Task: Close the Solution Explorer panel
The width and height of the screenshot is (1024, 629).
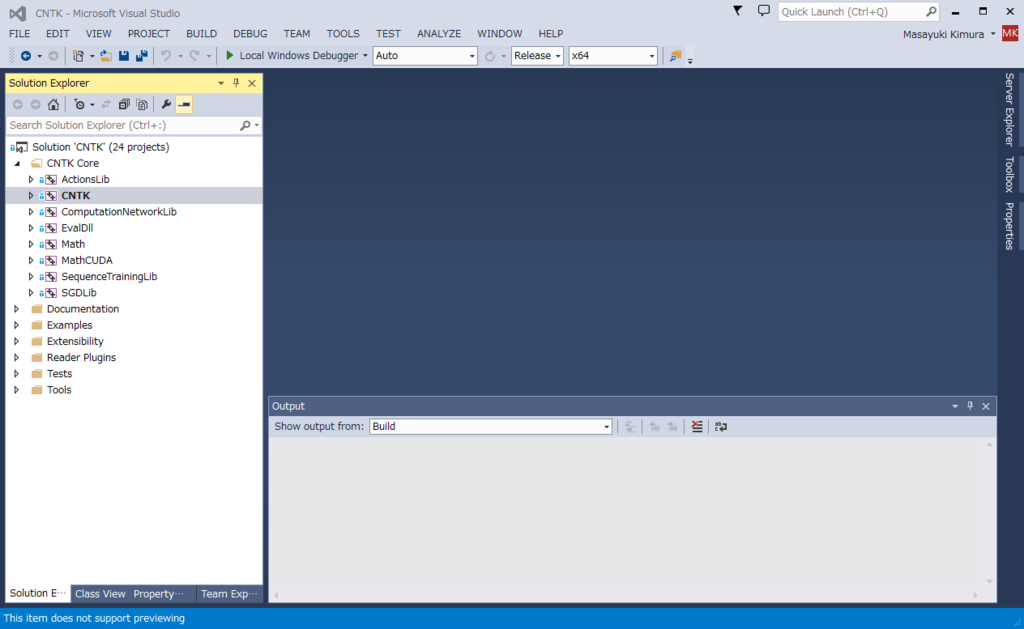Action: (252, 83)
